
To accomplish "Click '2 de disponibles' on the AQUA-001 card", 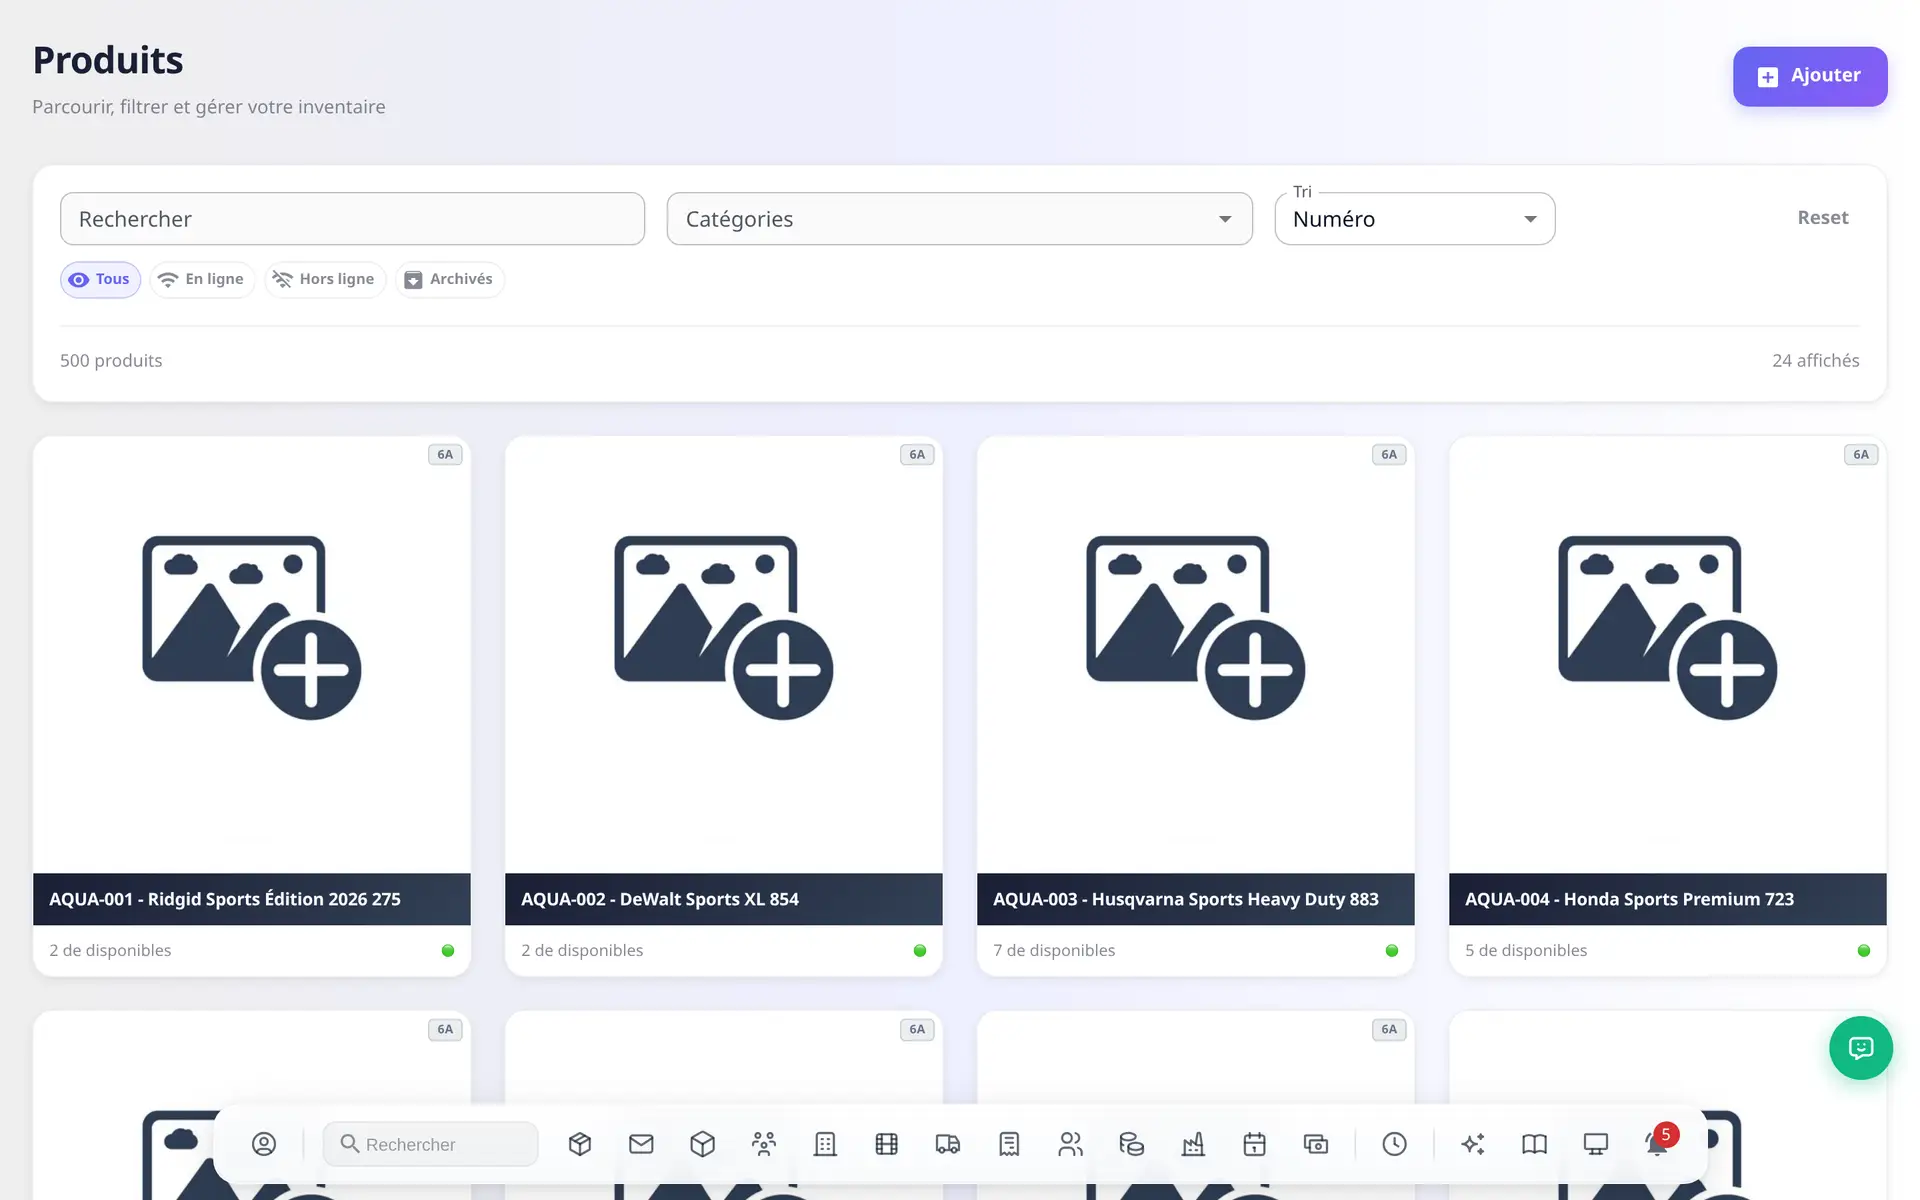I will point(110,950).
